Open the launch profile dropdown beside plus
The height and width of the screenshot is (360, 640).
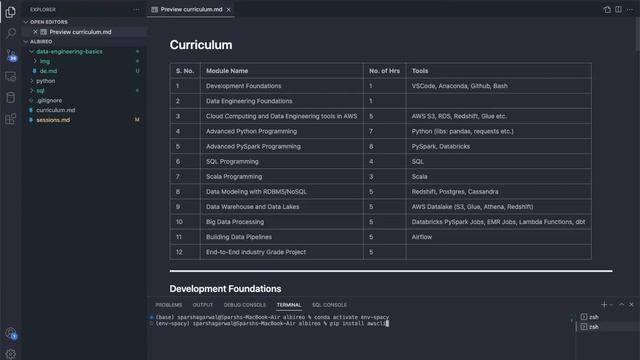click(x=611, y=305)
